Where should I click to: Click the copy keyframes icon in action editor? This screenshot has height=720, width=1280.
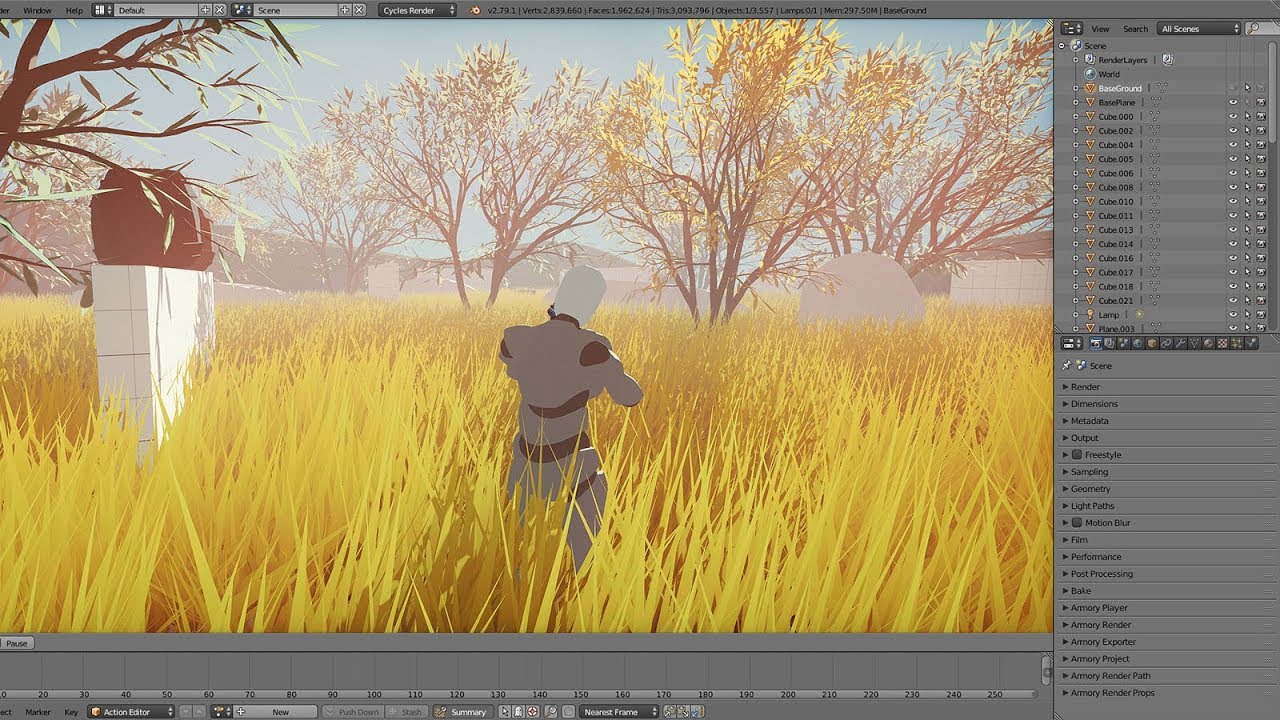(670, 712)
